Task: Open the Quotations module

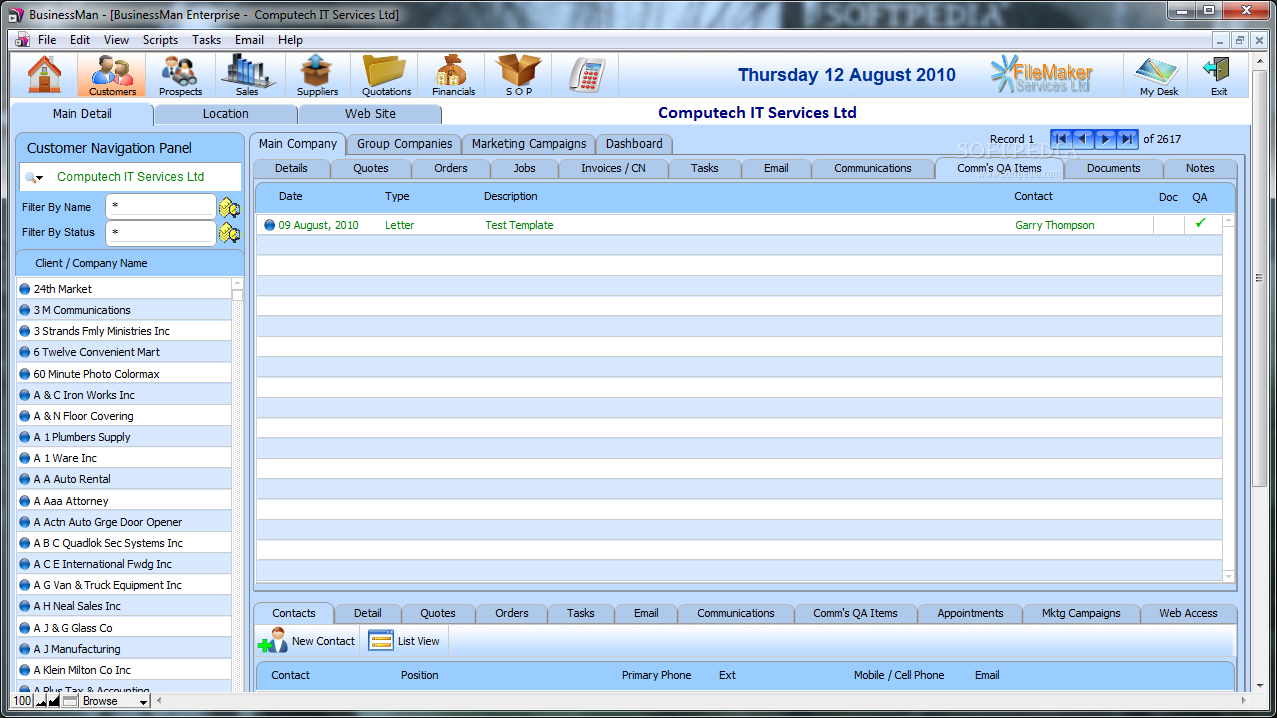Action: 386,76
